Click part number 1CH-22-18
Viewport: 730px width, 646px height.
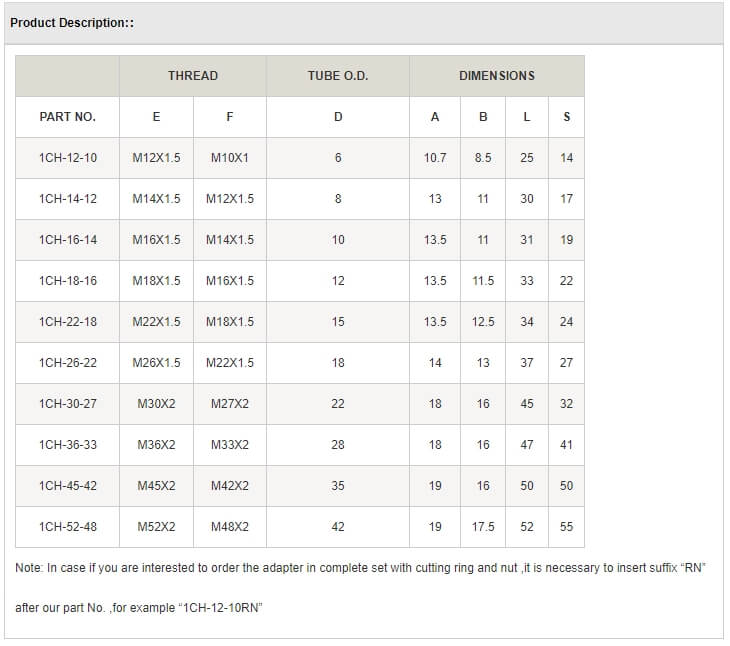[68, 322]
